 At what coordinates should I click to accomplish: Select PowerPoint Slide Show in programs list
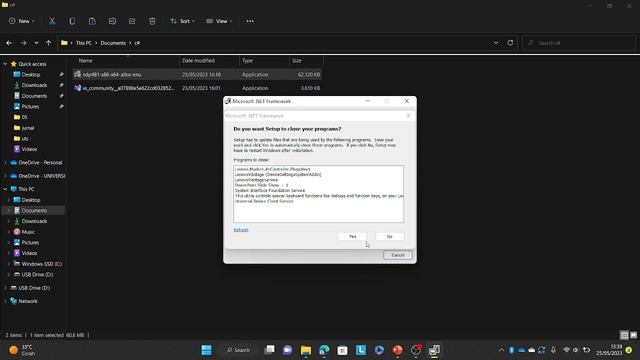click(261, 185)
